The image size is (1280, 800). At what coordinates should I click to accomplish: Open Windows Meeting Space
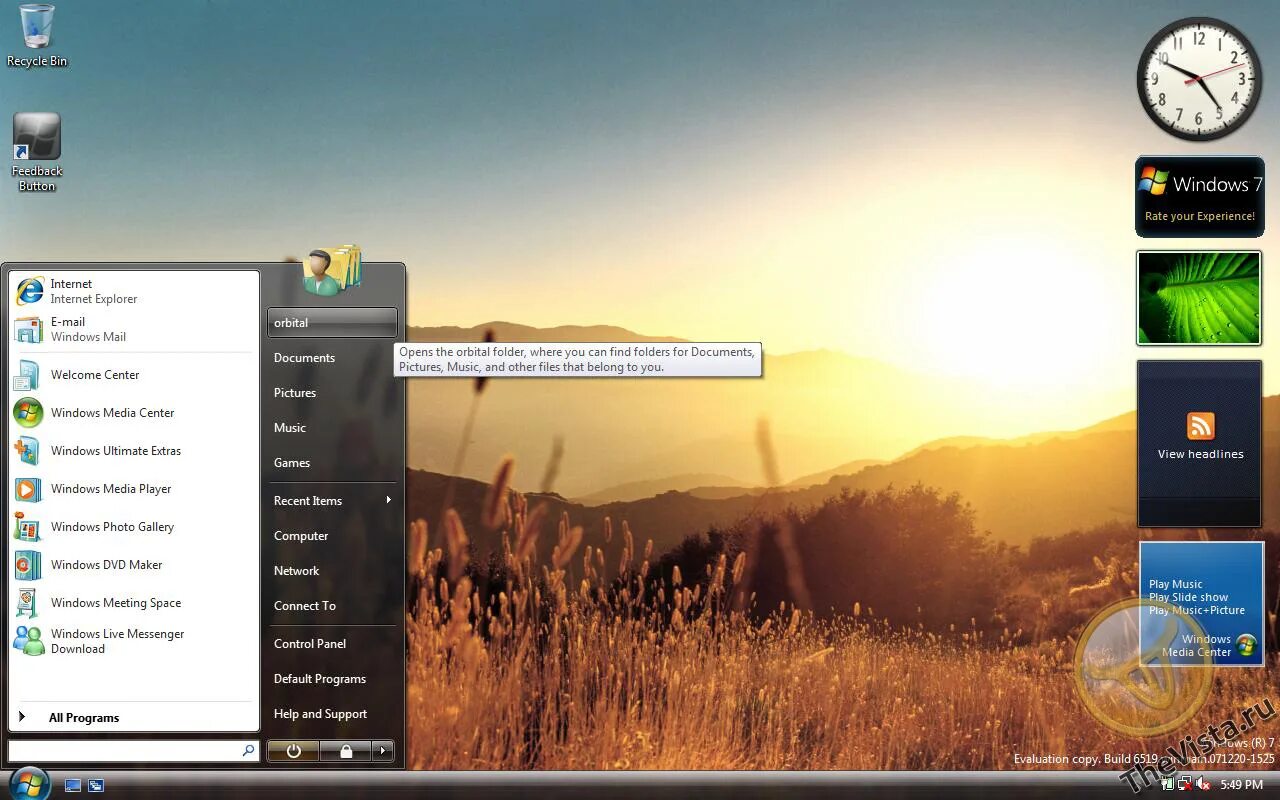pyautogui.click(x=134, y=603)
